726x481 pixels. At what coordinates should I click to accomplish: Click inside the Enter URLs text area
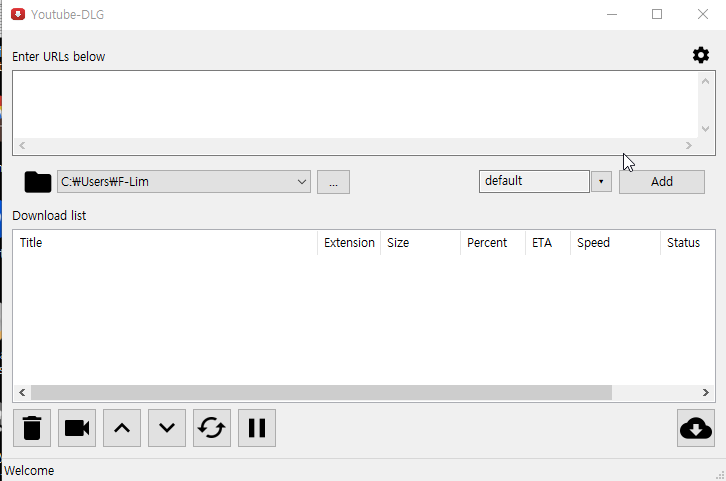point(355,104)
